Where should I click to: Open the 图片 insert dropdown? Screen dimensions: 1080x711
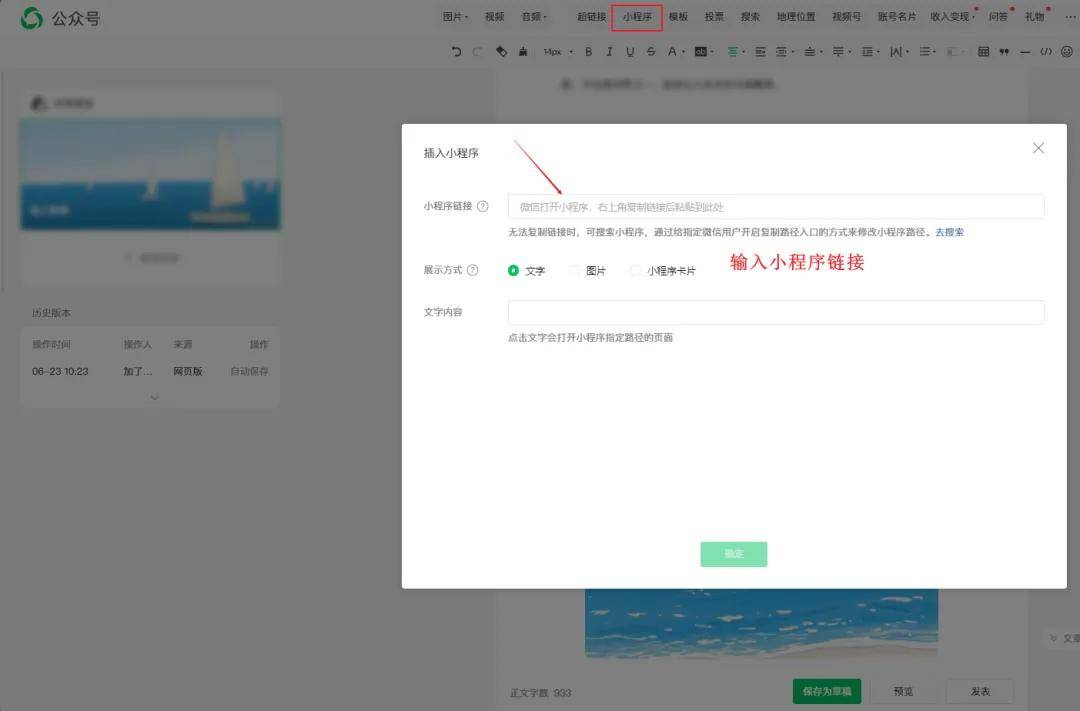[455, 17]
